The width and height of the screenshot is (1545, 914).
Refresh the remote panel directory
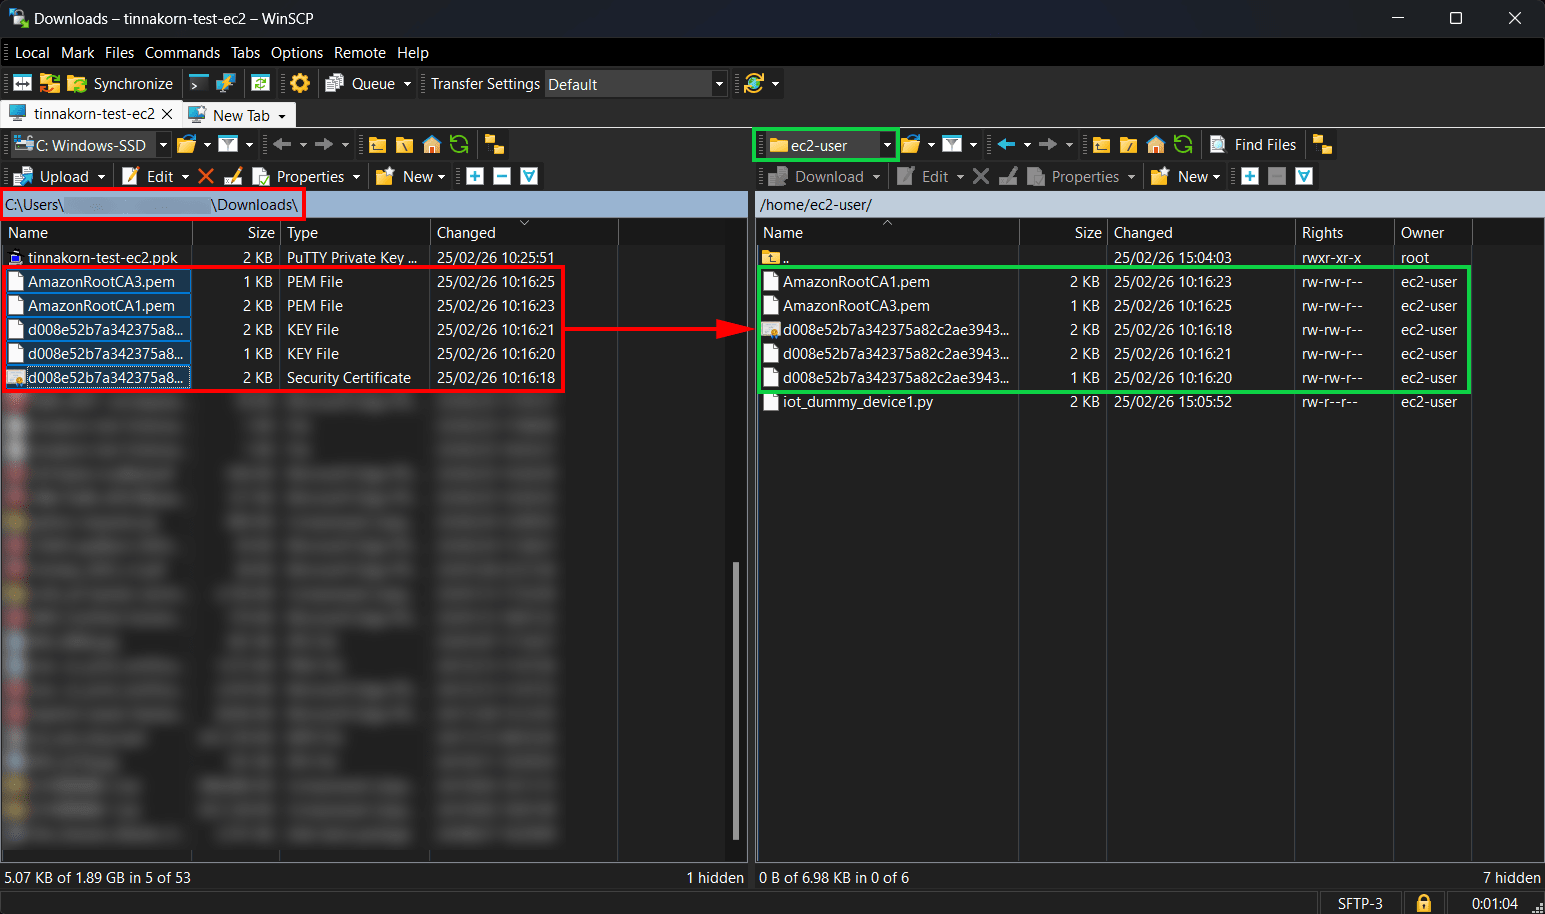tap(1183, 145)
